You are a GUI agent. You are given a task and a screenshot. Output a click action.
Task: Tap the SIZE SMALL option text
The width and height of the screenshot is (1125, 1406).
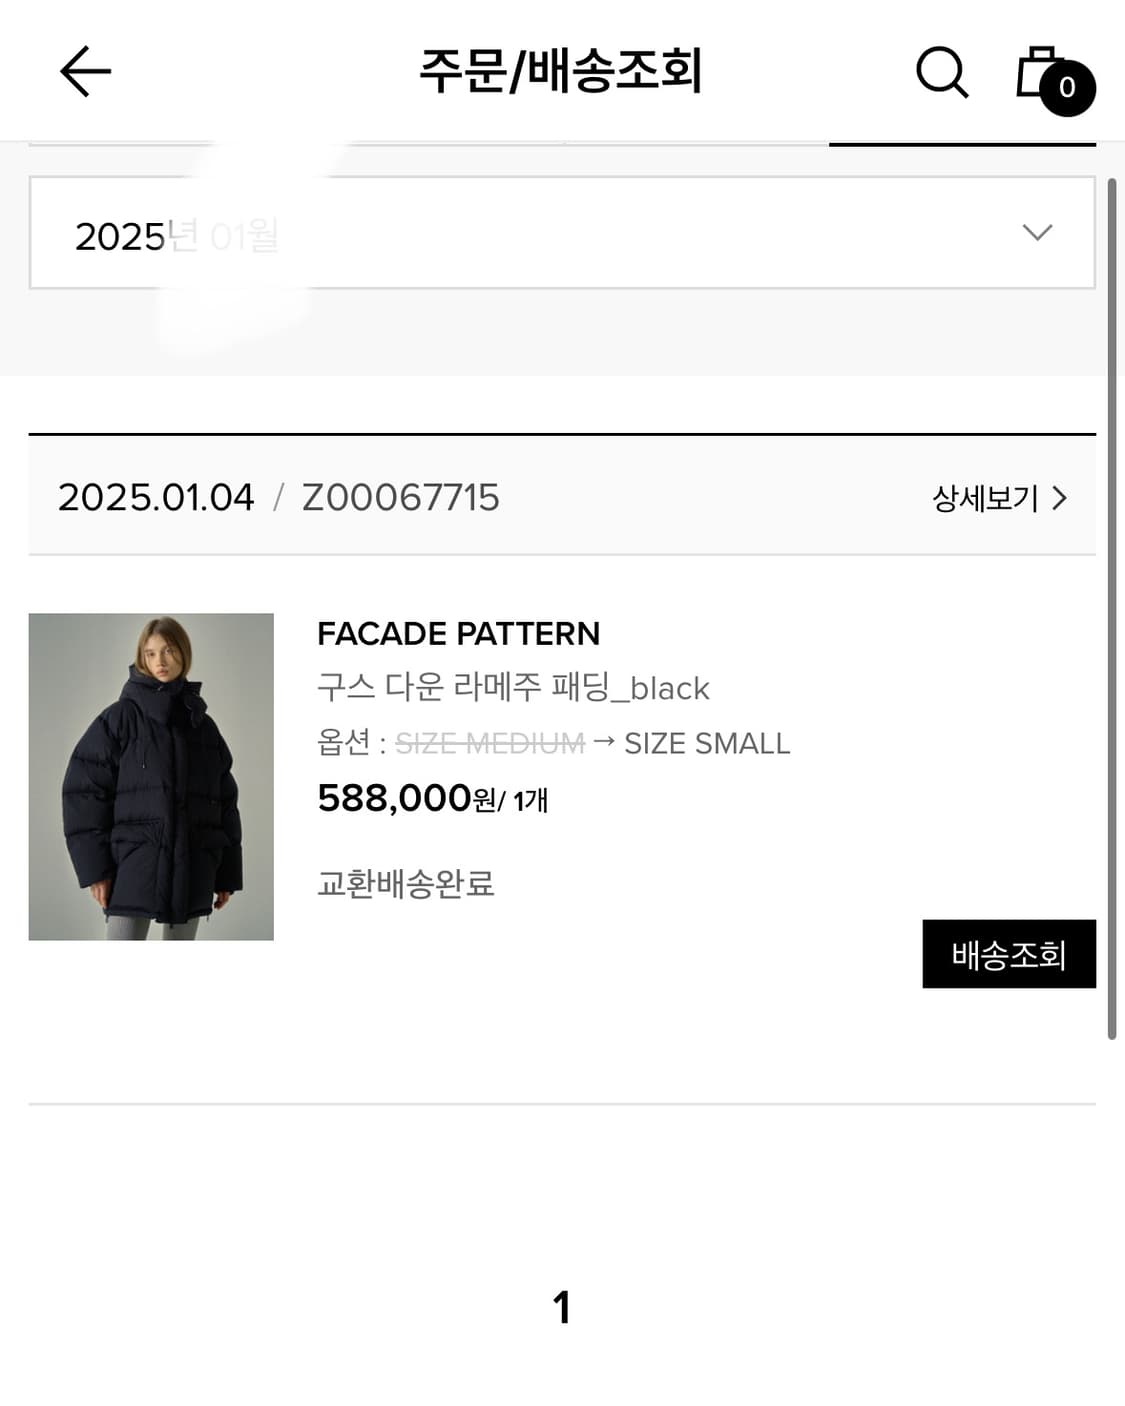pos(706,743)
